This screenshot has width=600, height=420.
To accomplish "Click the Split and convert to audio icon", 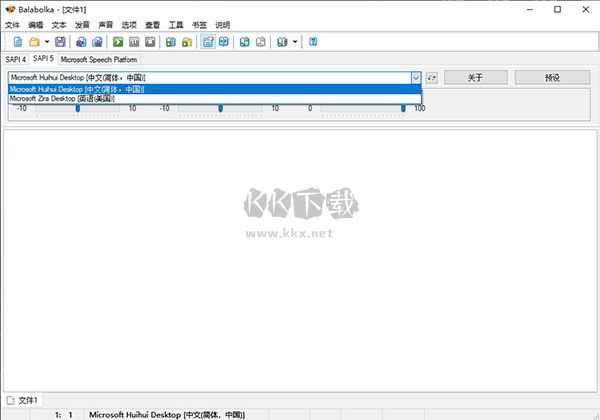I will 97,42.
